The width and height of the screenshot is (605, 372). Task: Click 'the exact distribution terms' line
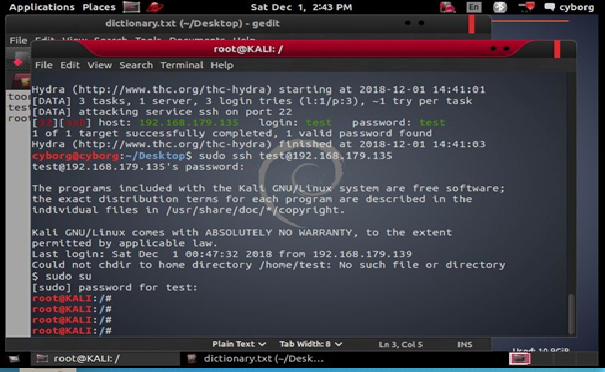252,199
